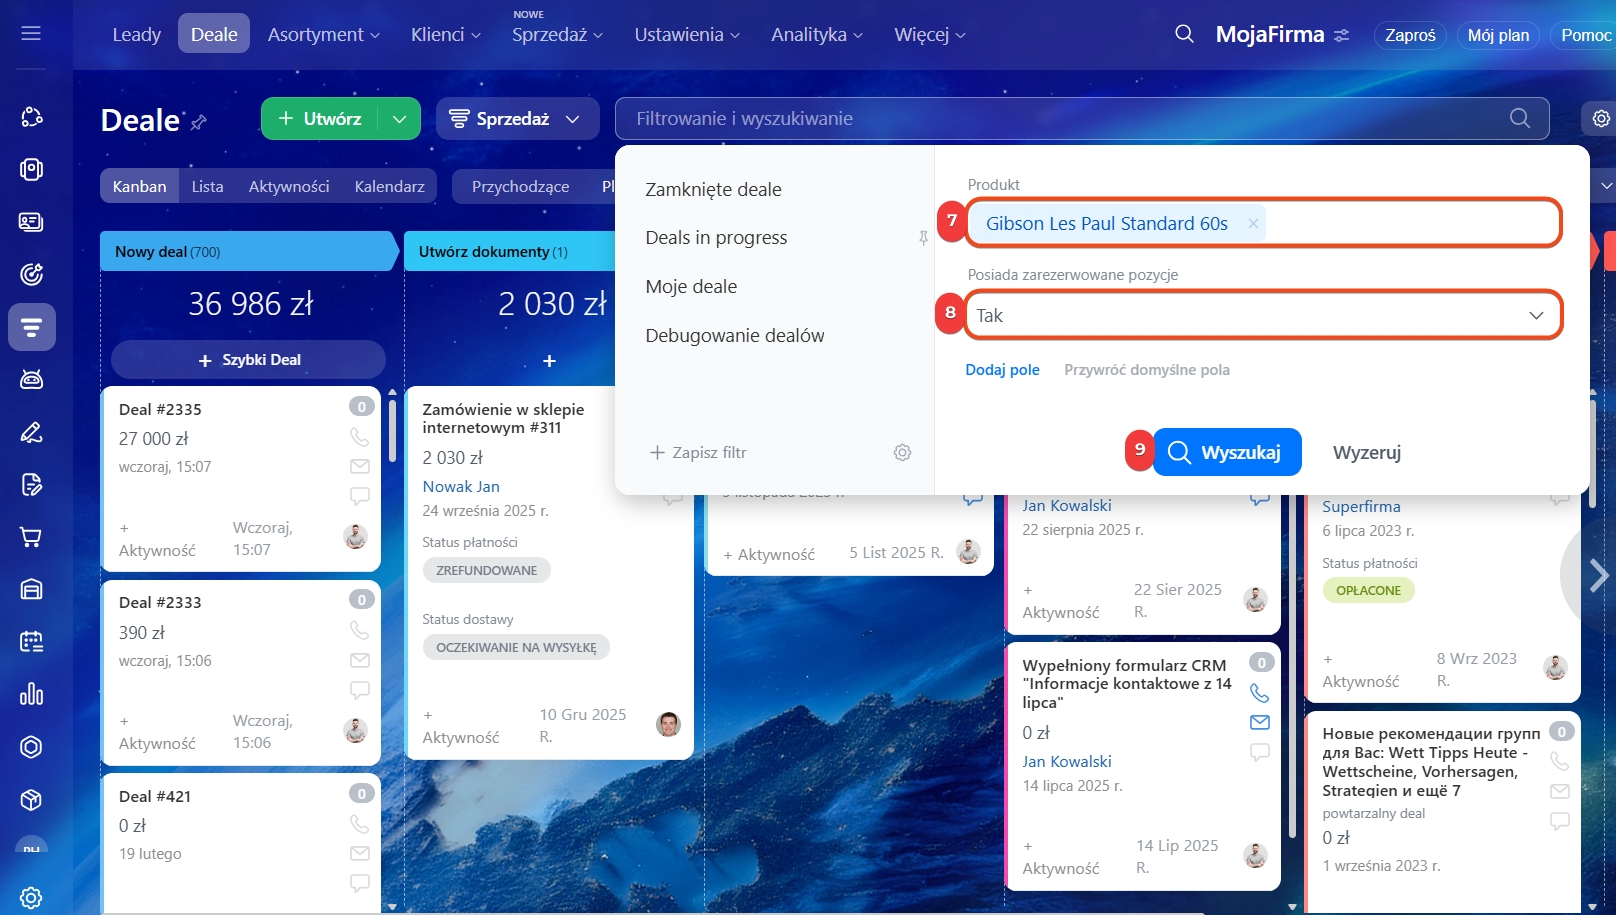Expand the Ustawienia menu
This screenshot has height=915, width=1616.
687,35
